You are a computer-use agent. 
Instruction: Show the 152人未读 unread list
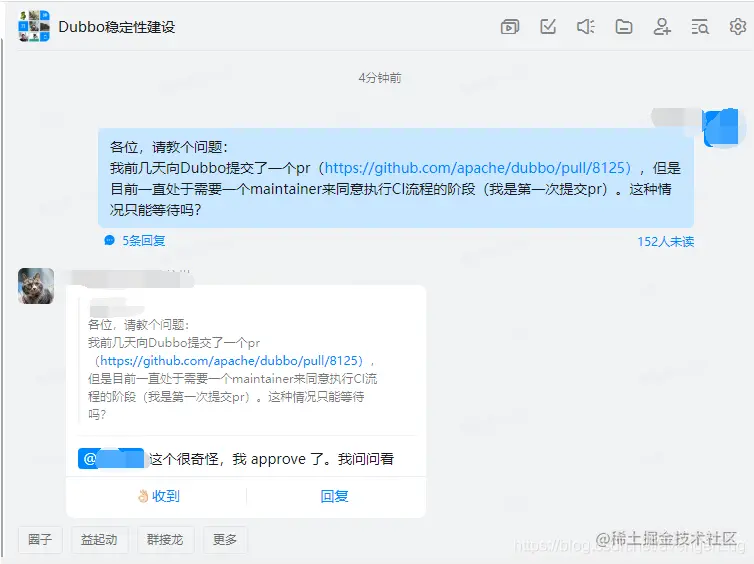tap(666, 241)
